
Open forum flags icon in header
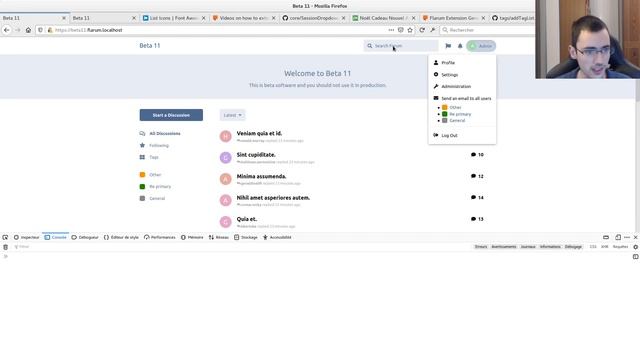click(448, 46)
